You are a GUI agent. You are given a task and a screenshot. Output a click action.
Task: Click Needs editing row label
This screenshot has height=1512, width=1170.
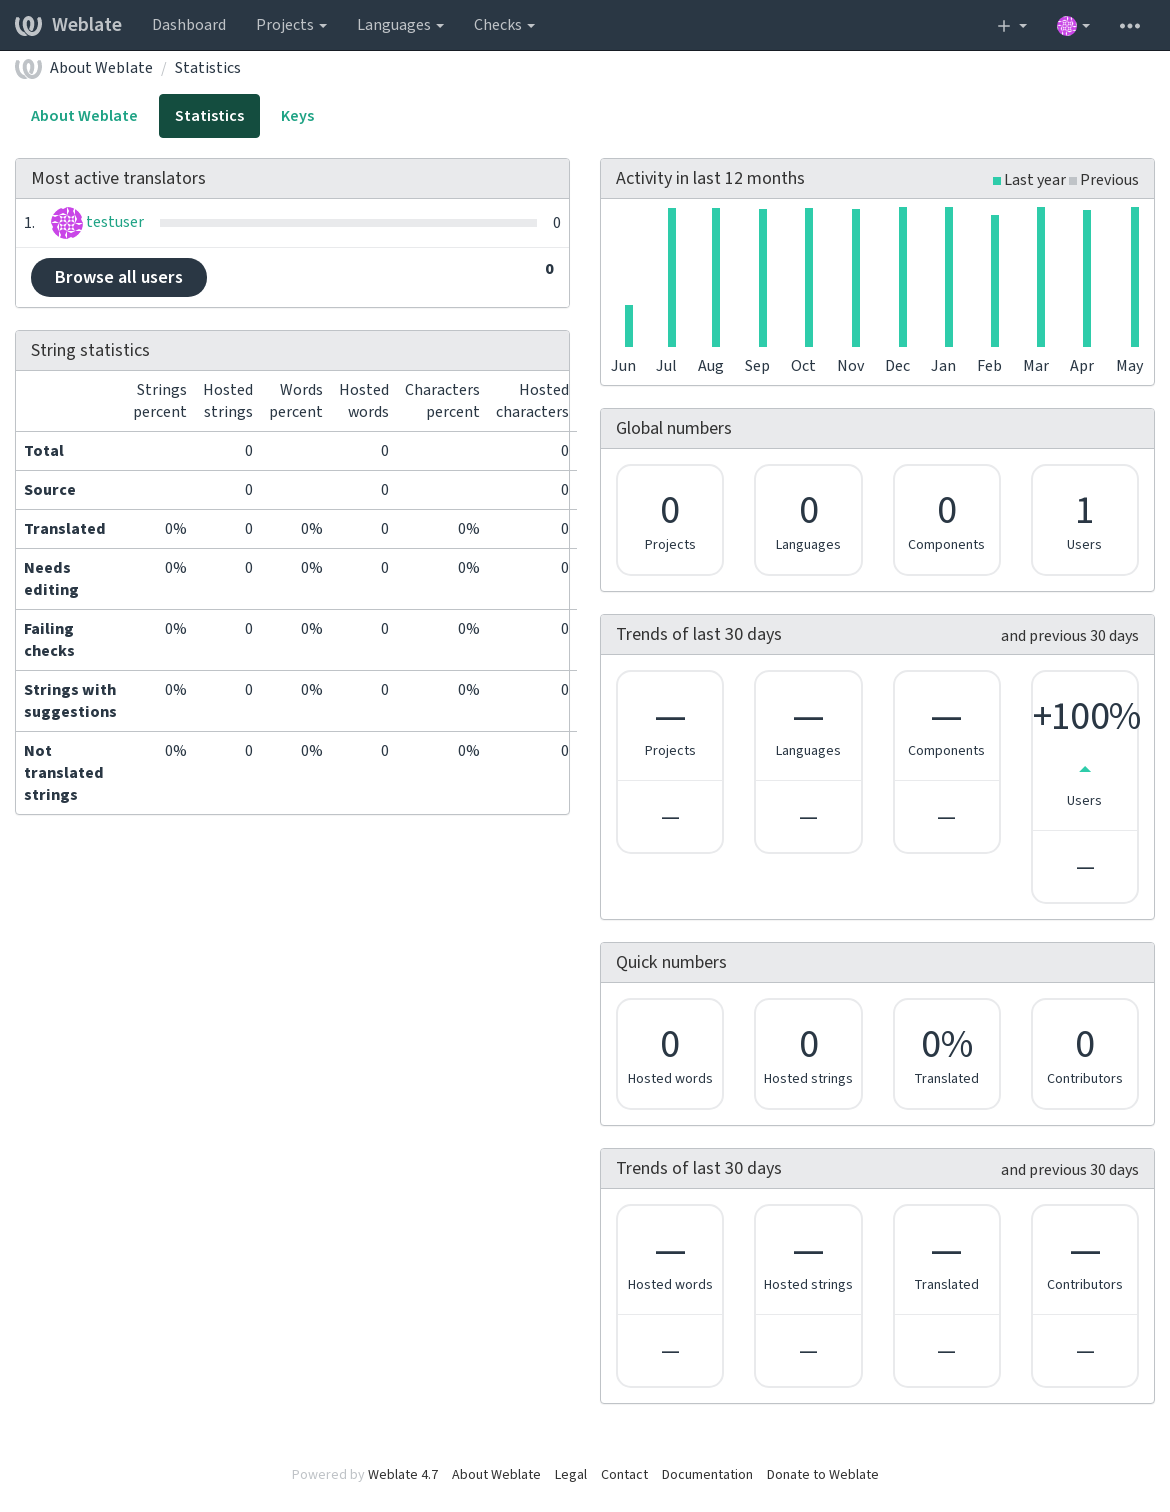coord(52,579)
